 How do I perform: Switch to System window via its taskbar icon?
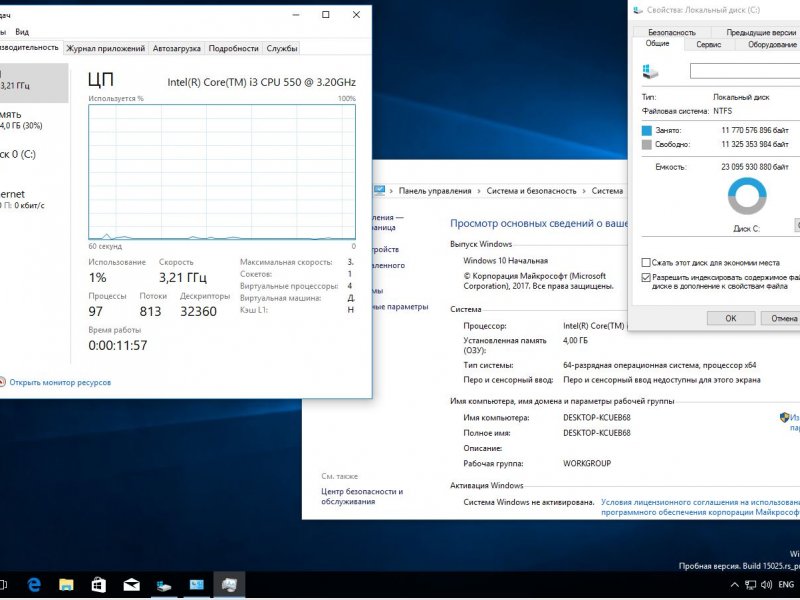(x=196, y=585)
